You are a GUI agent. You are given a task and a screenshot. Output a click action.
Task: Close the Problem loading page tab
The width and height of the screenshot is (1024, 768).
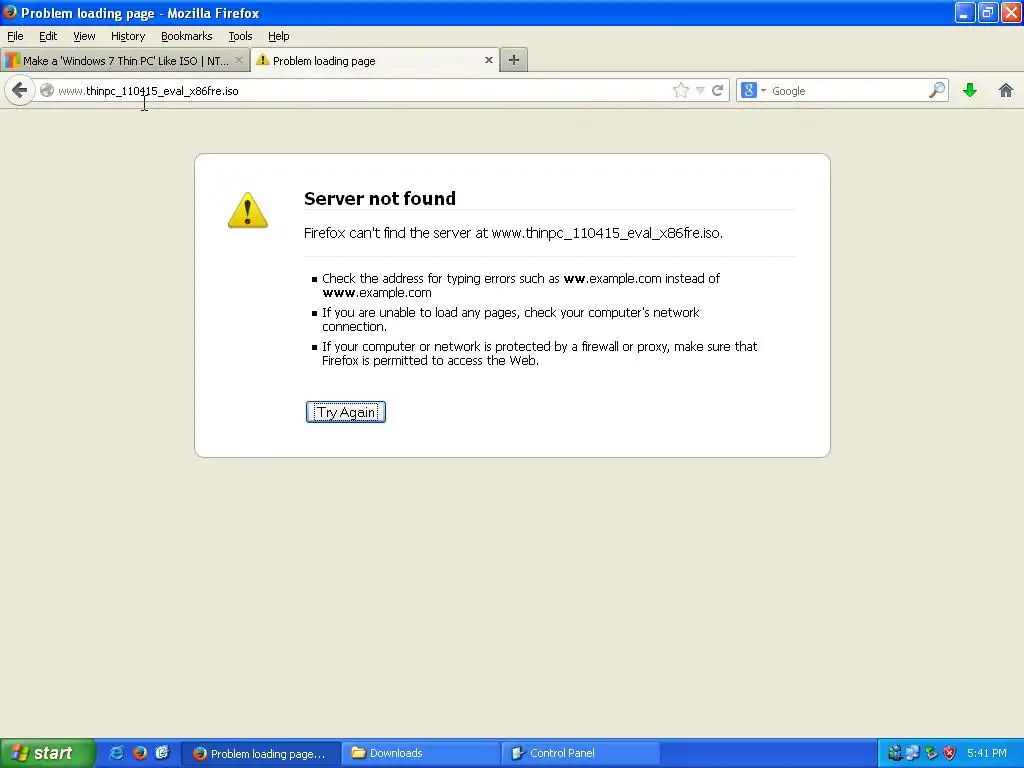tap(488, 60)
